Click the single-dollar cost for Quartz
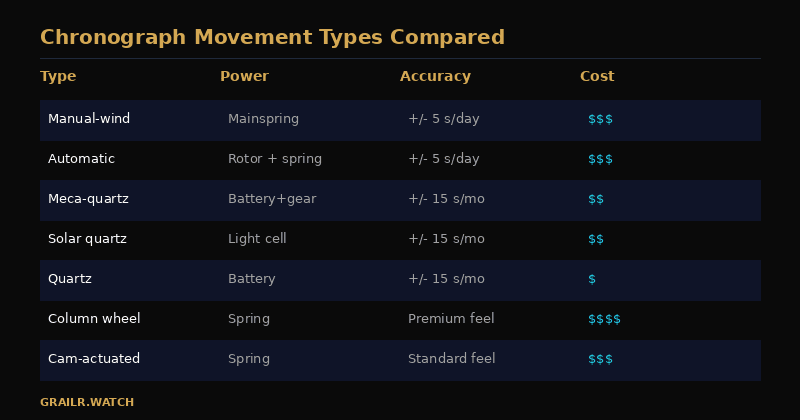This screenshot has width=800, height=420. coord(592,279)
